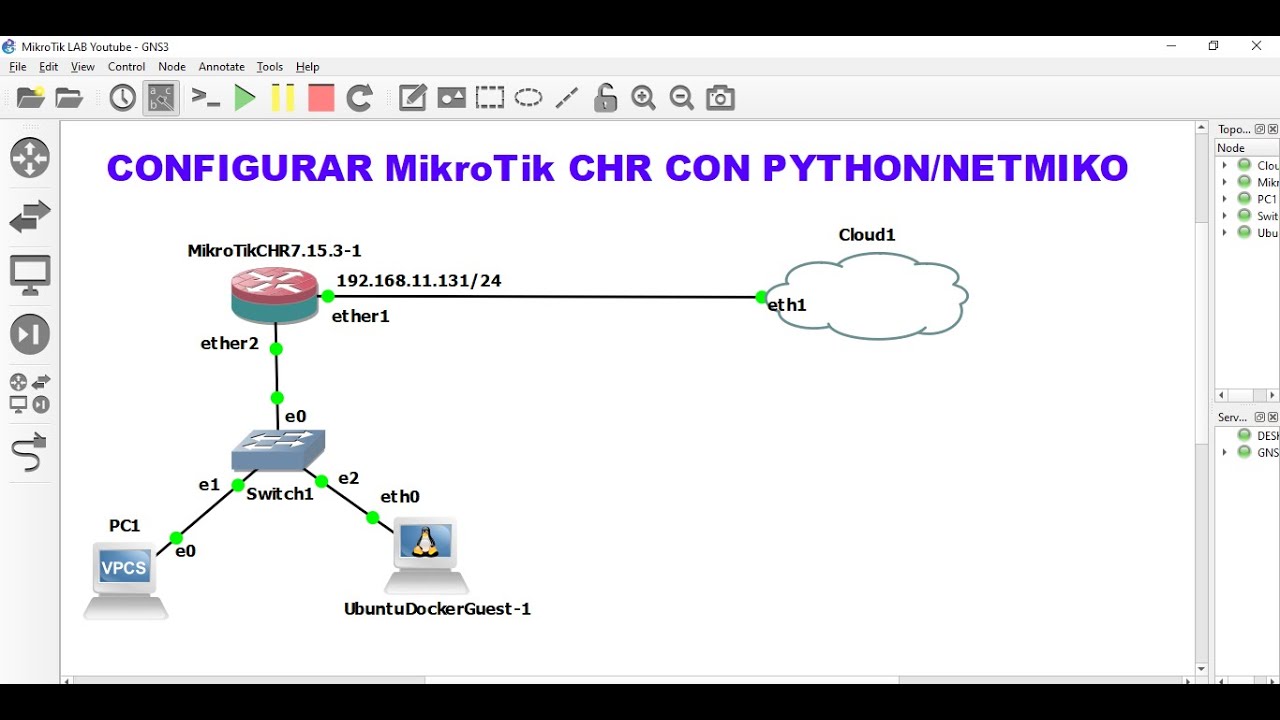Click the Open project folder icon
Screen dimensions: 1280x720
[69, 97]
